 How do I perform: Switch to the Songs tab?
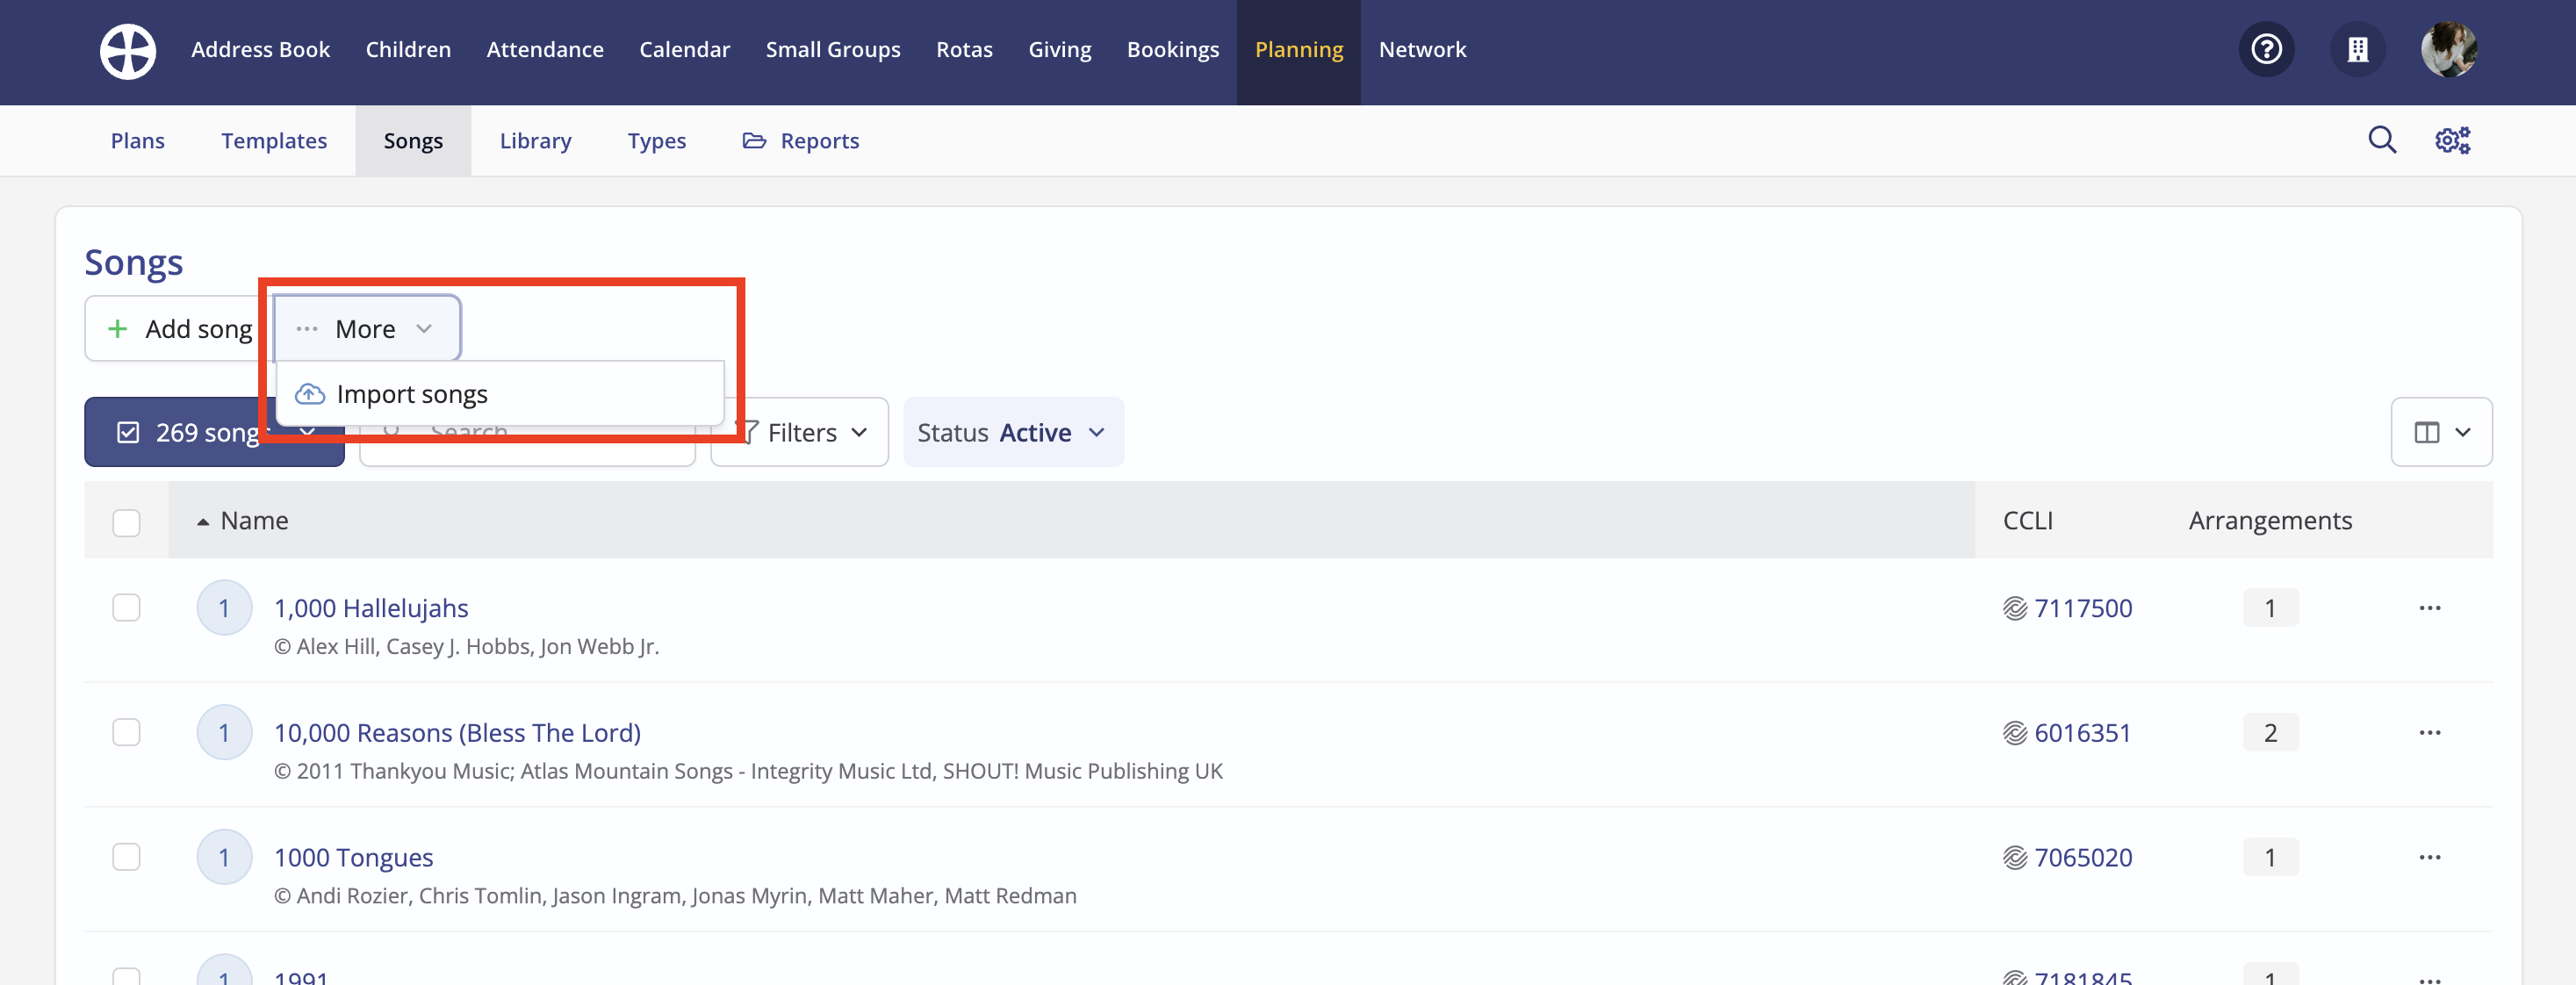point(413,141)
